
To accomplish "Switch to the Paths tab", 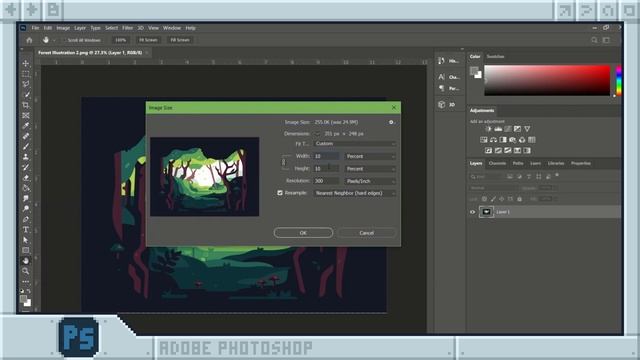I will click(518, 163).
